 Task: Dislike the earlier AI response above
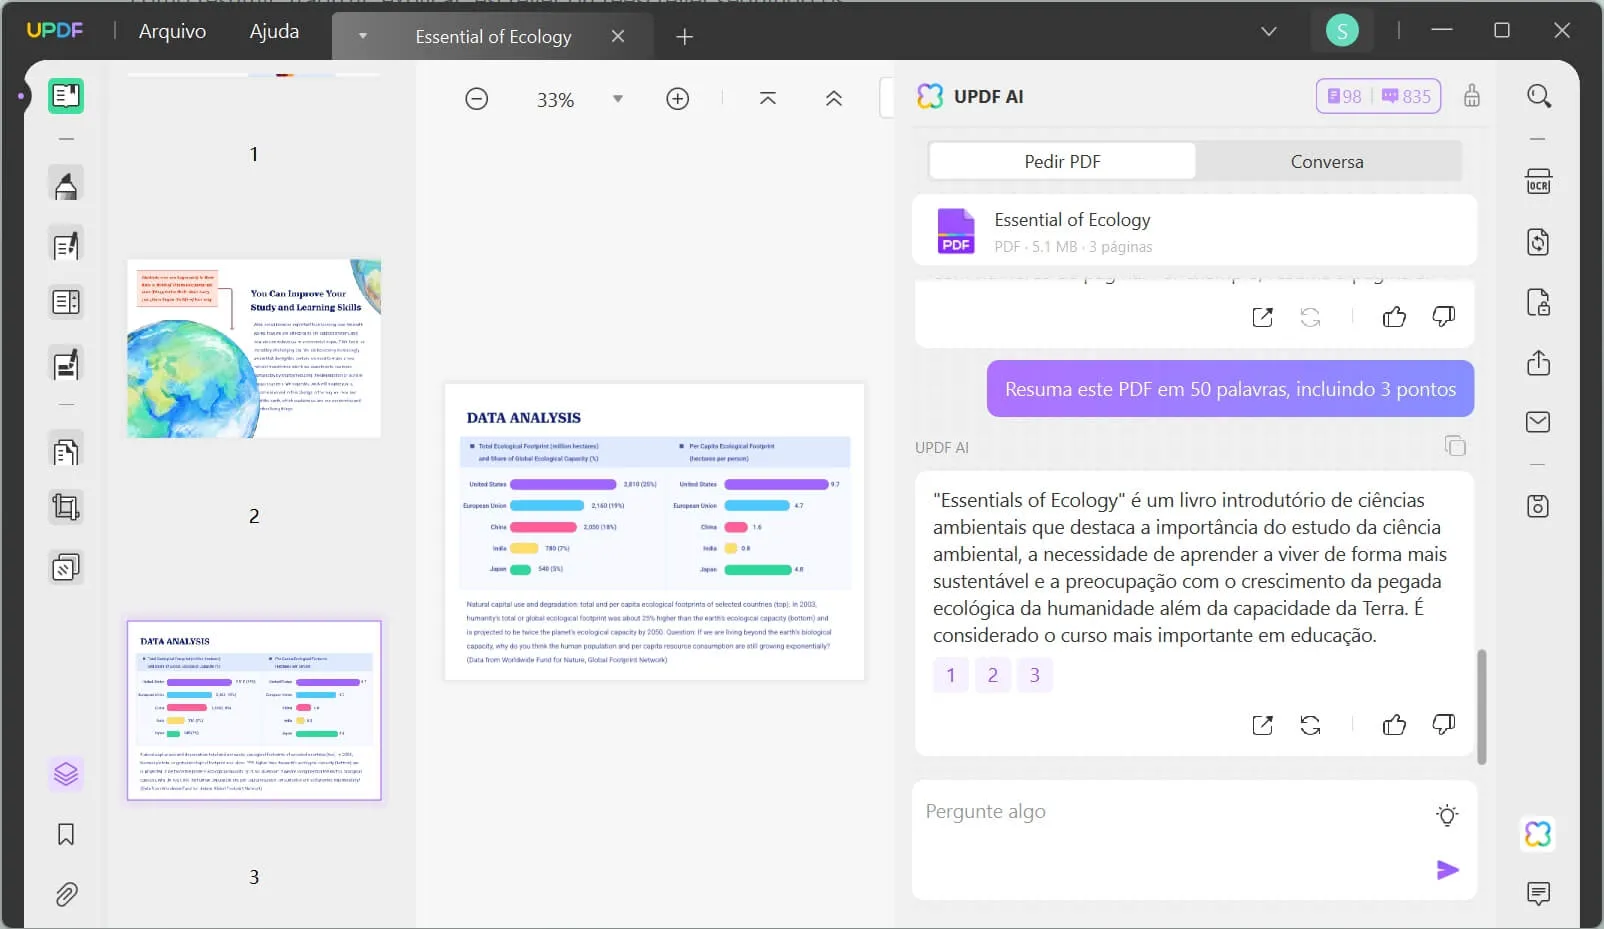(x=1444, y=316)
